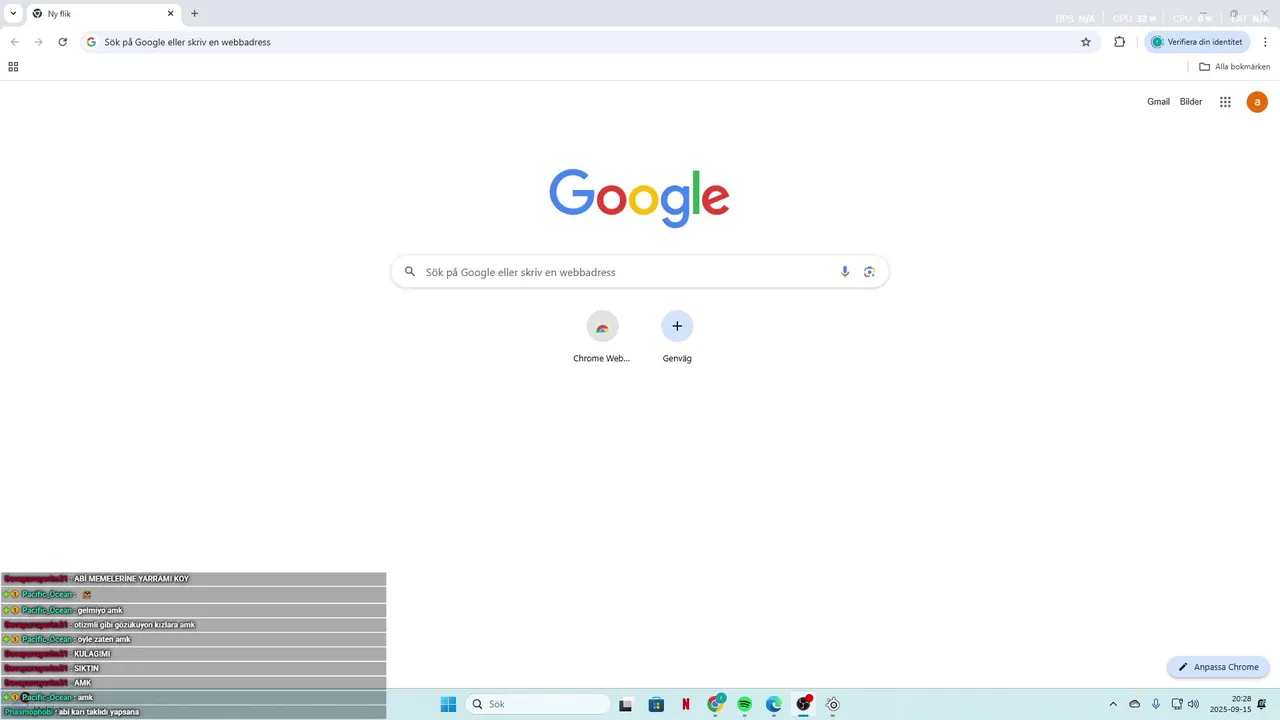Open Task View on the taskbar

tap(626, 704)
